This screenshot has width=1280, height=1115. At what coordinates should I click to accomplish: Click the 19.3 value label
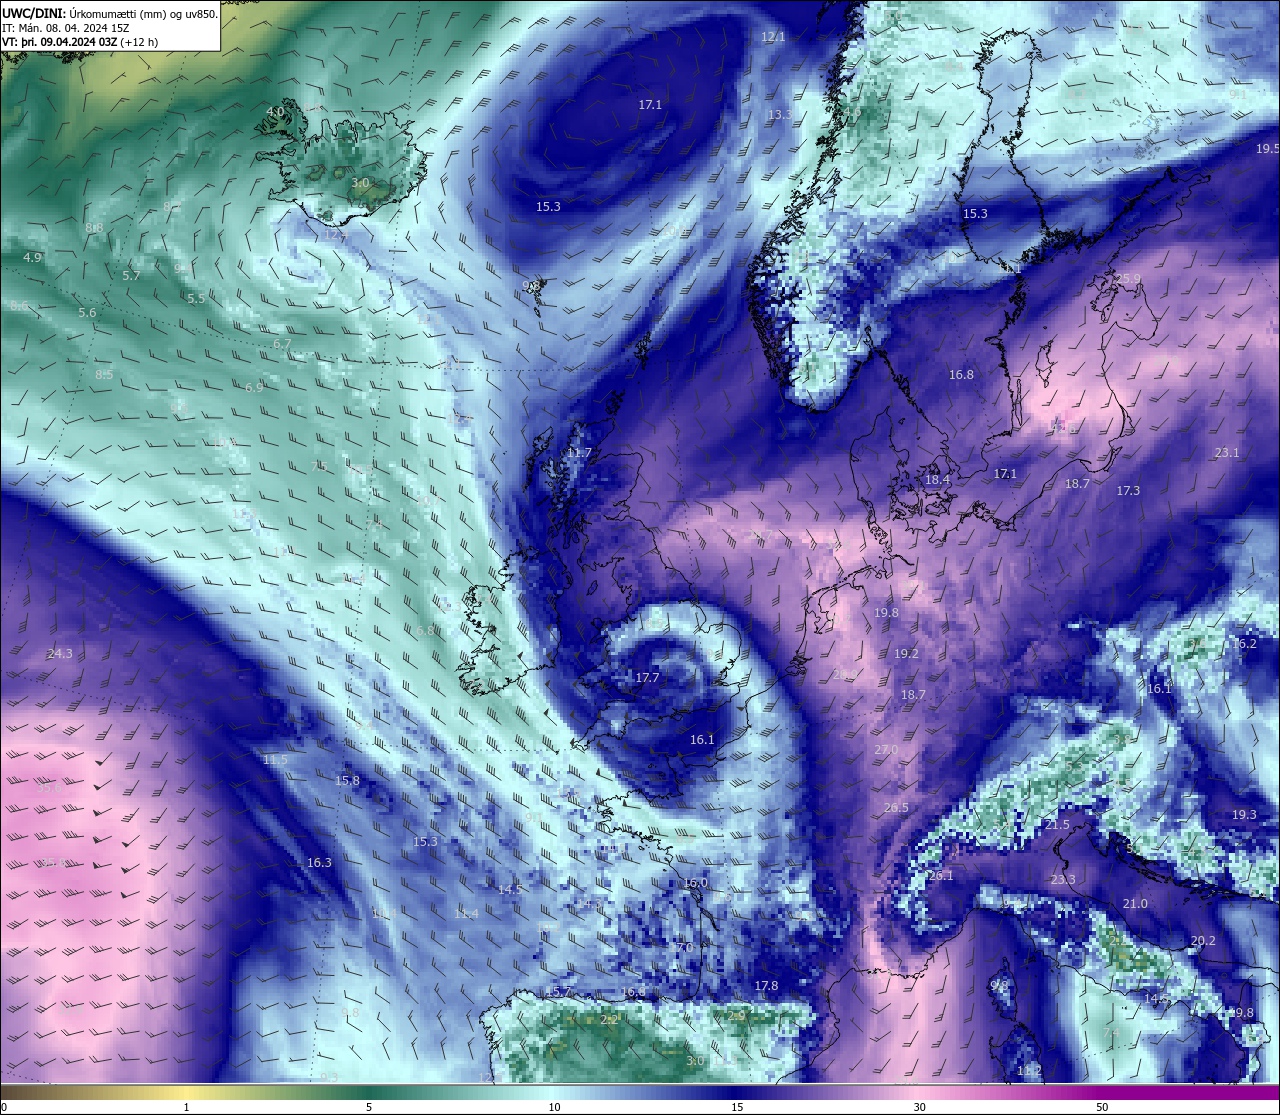[1244, 815]
